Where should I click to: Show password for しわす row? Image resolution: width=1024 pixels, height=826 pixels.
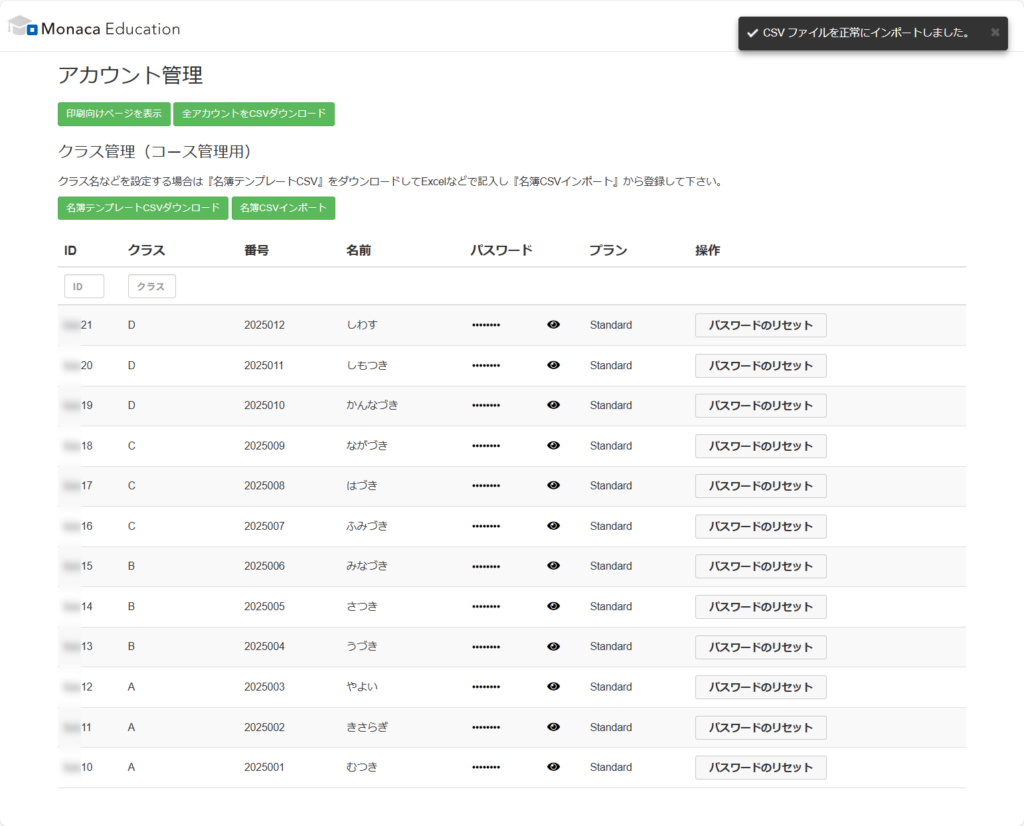click(553, 325)
